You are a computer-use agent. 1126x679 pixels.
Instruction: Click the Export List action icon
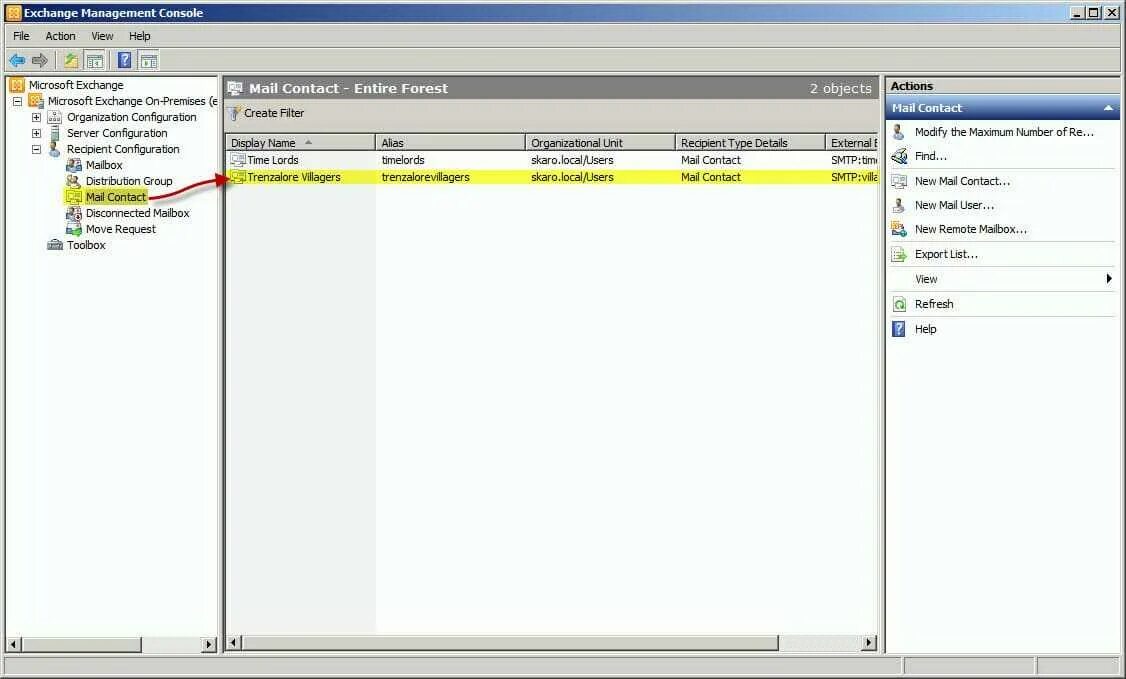pyautogui.click(x=899, y=254)
